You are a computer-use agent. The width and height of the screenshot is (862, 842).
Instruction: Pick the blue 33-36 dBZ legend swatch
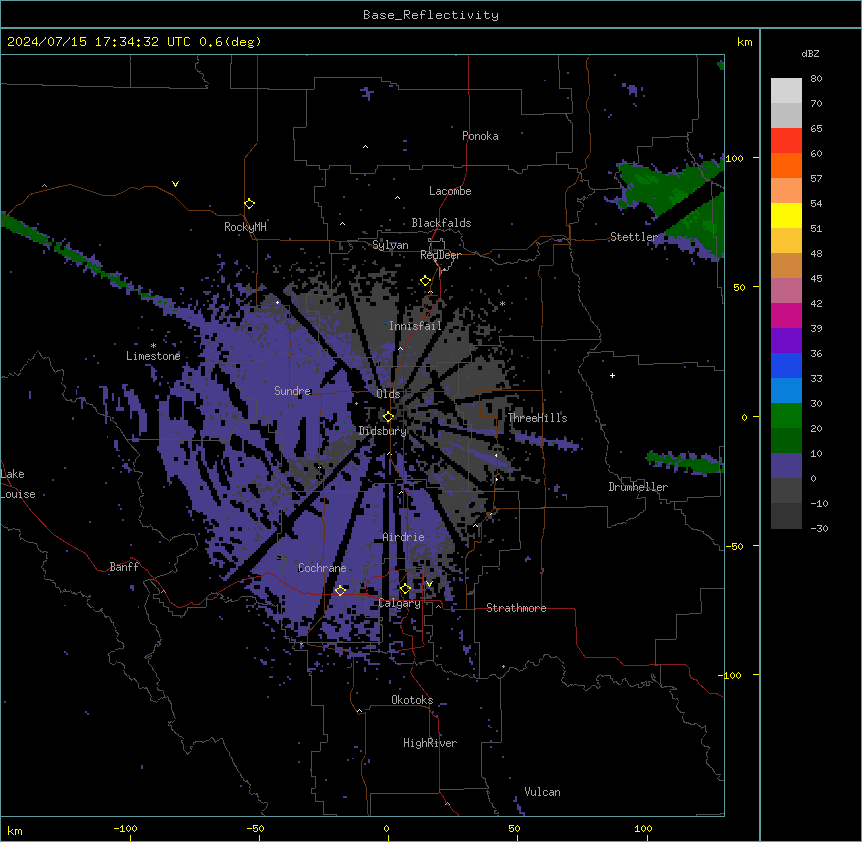click(786, 365)
